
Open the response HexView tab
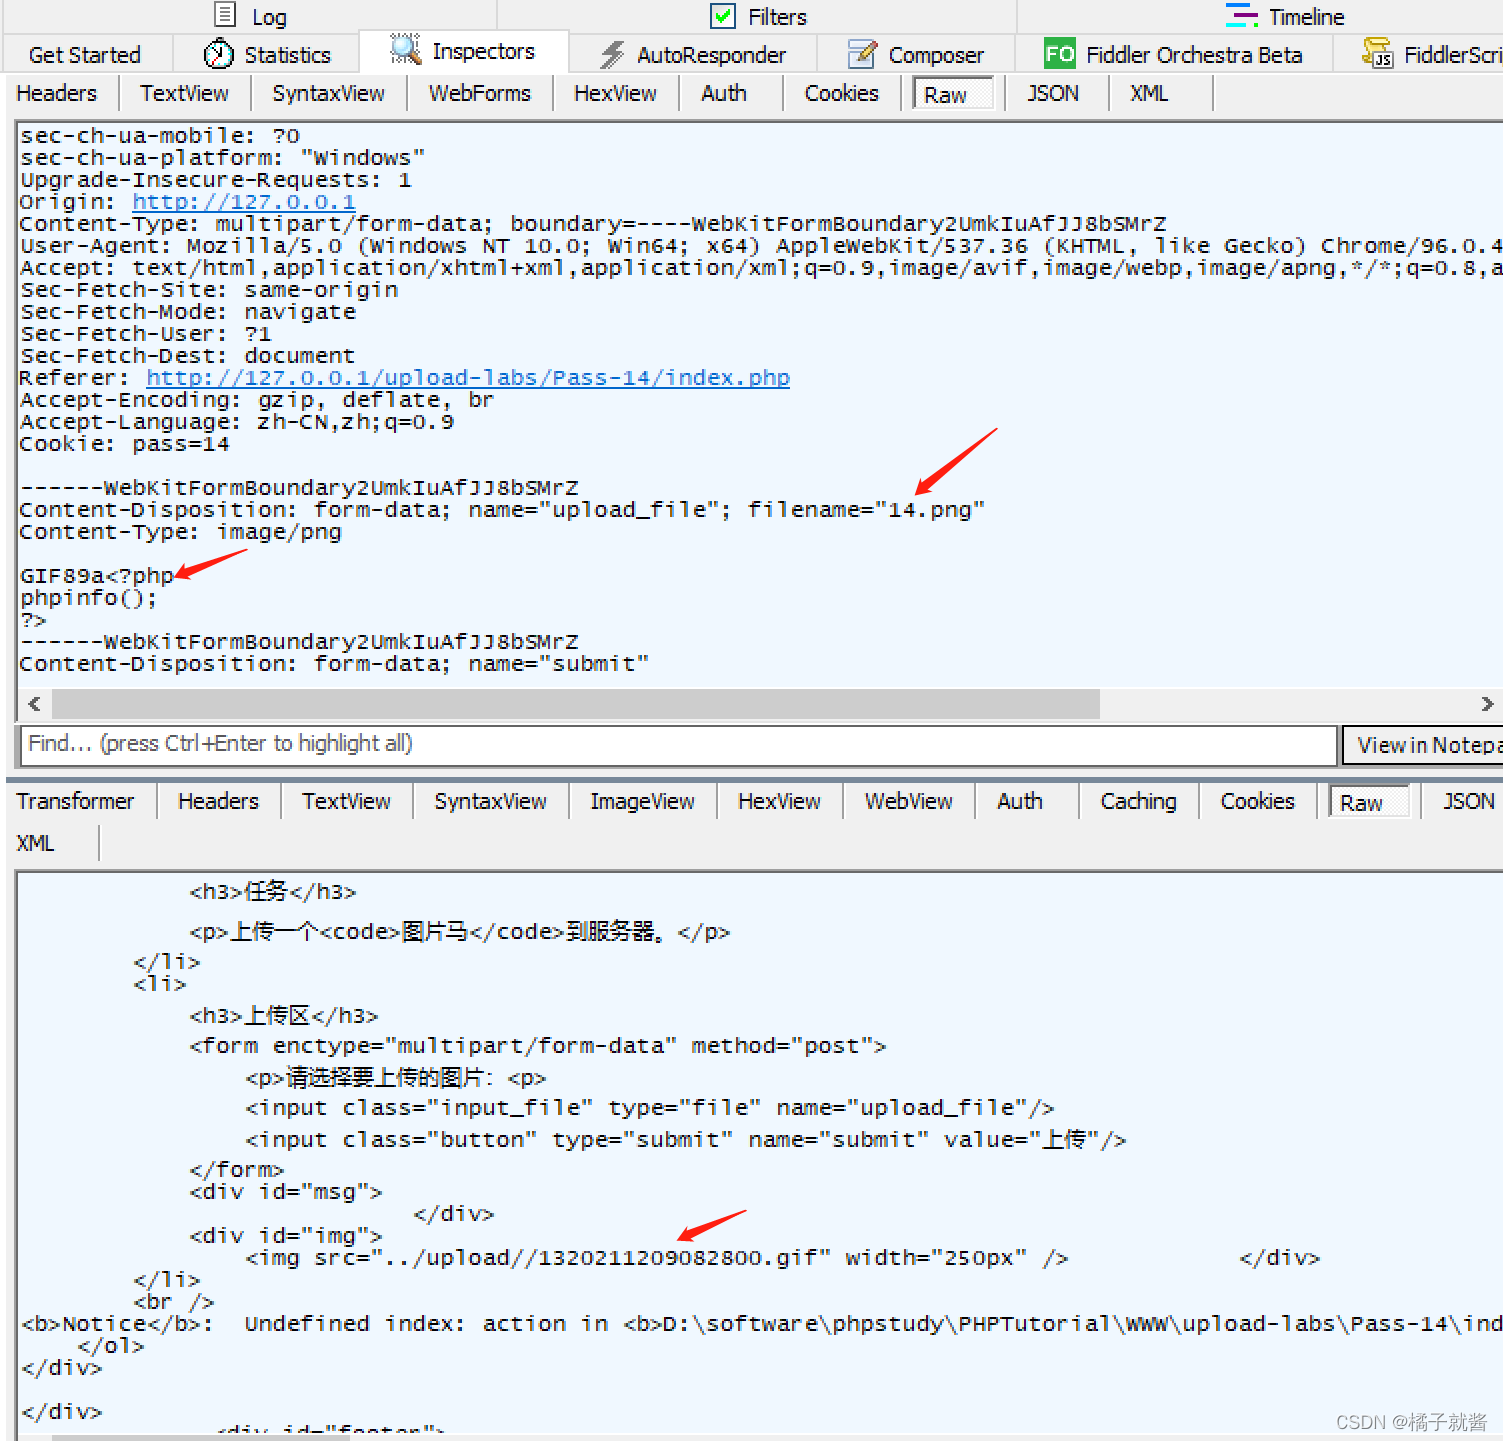click(x=779, y=801)
